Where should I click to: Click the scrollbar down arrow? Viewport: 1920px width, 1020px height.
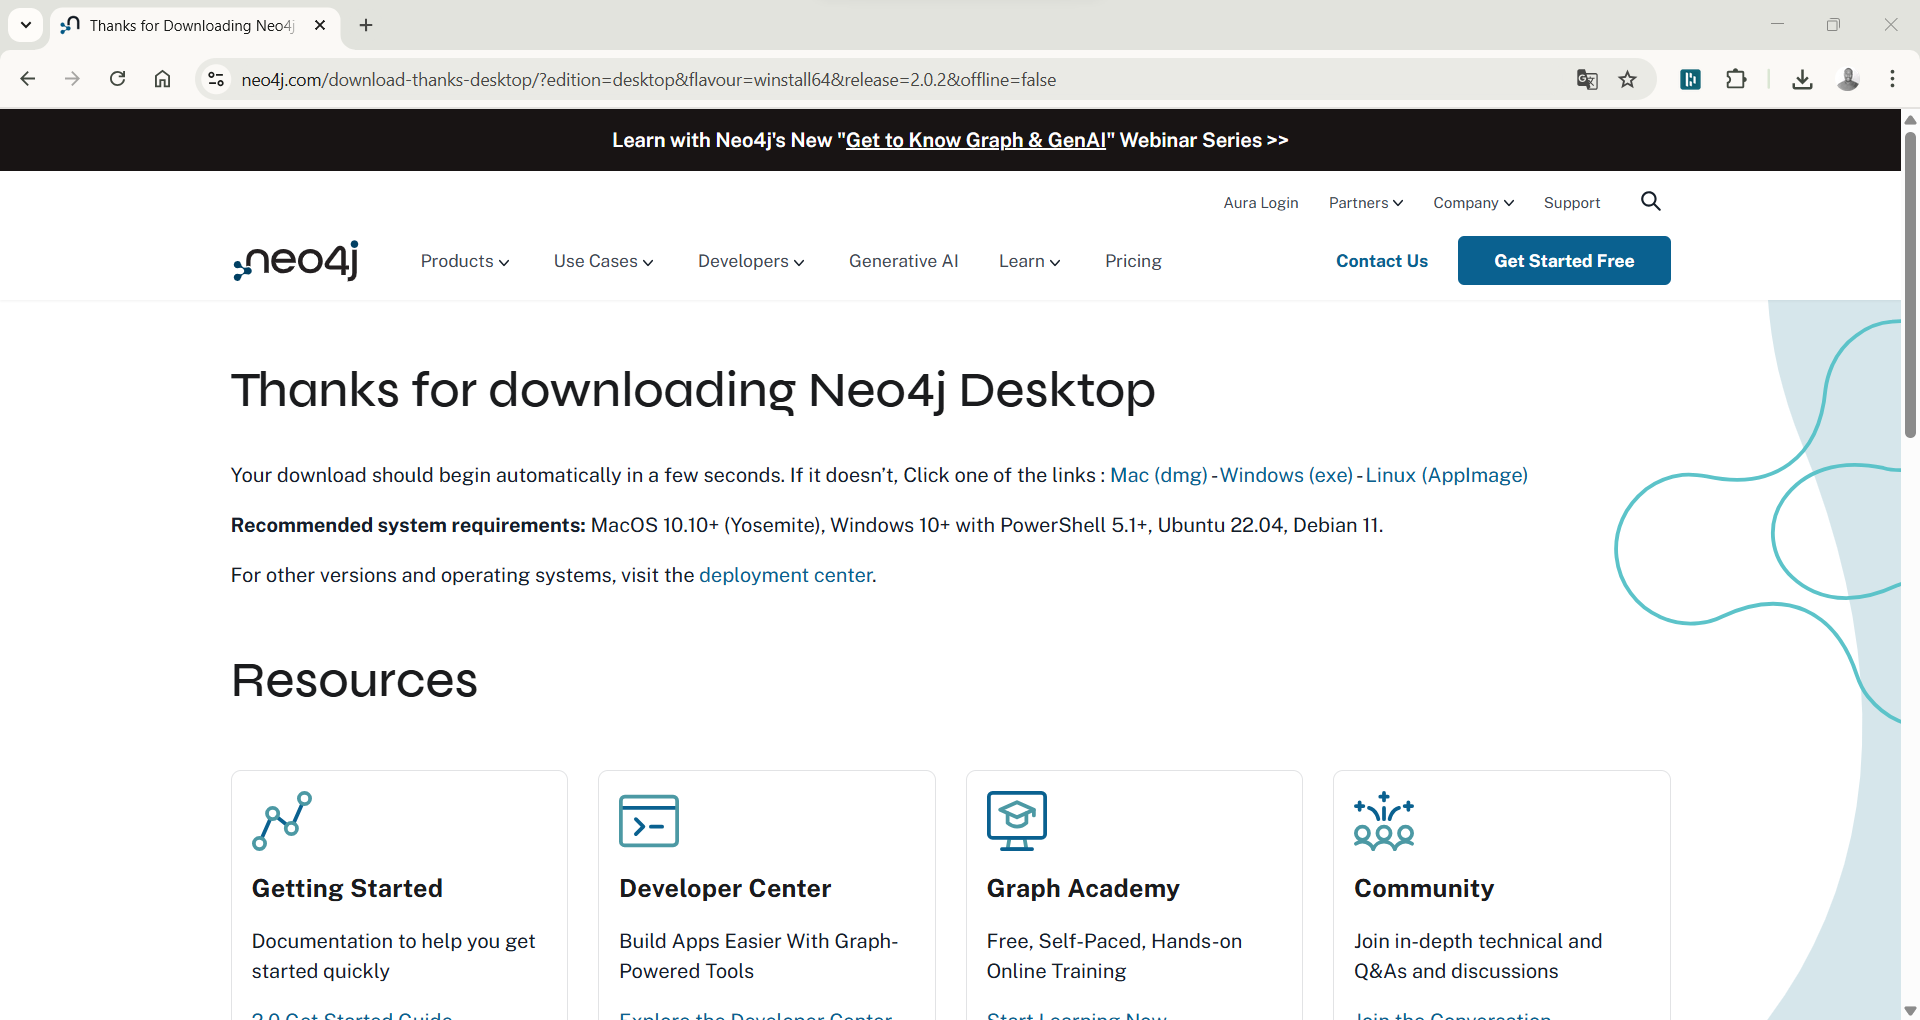[1910, 1010]
